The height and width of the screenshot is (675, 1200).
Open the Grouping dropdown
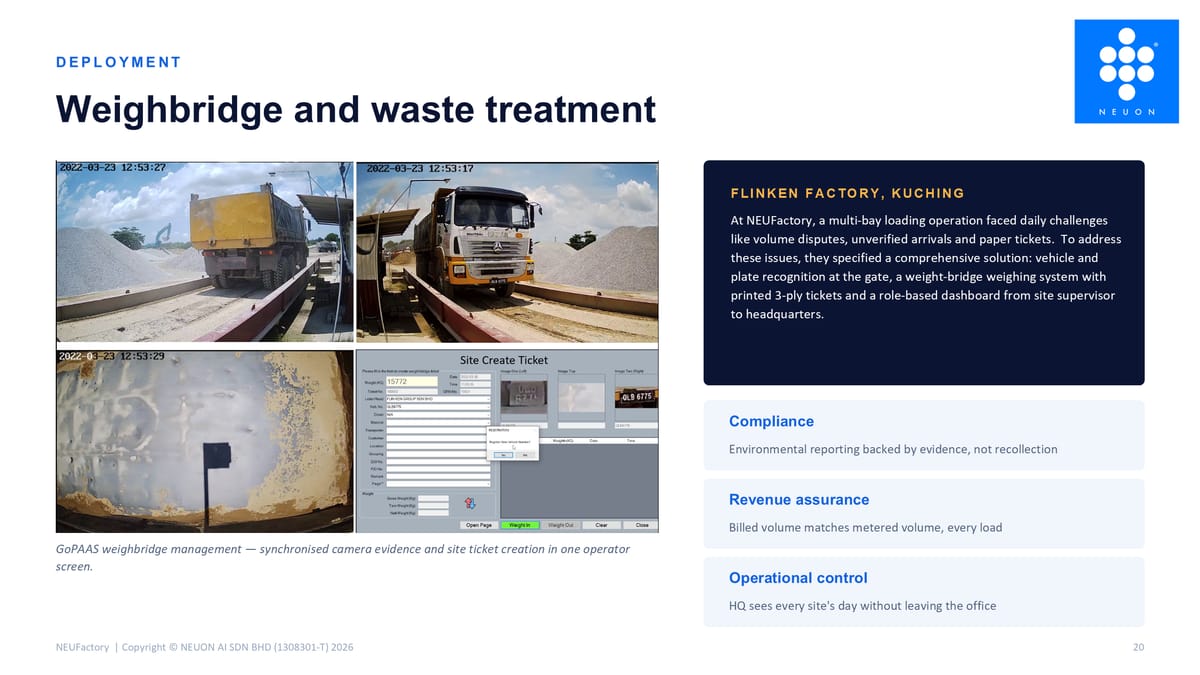(438, 454)
